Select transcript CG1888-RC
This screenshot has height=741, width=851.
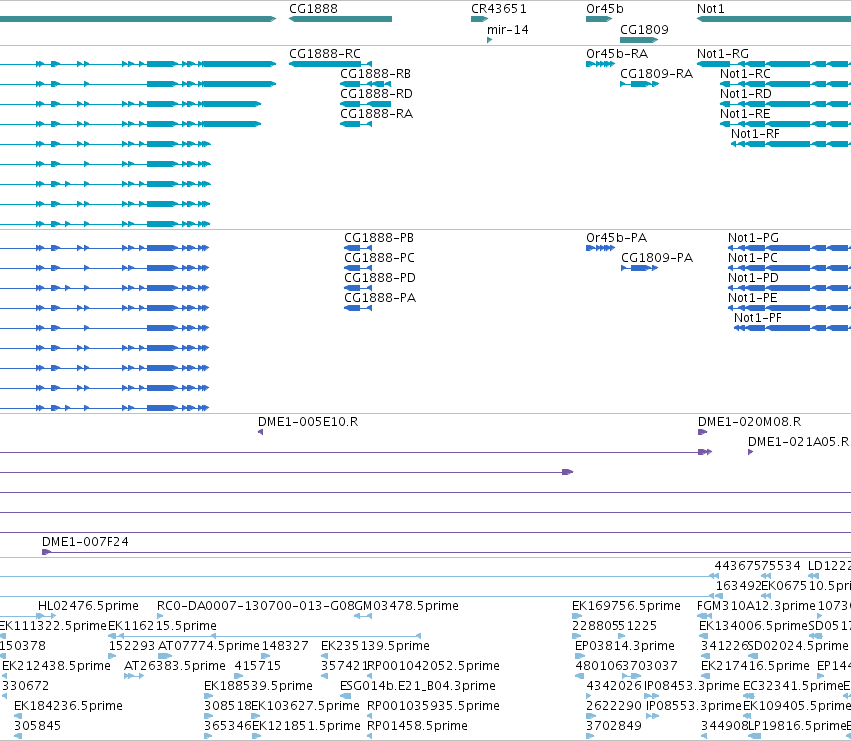tap(330, 64)
